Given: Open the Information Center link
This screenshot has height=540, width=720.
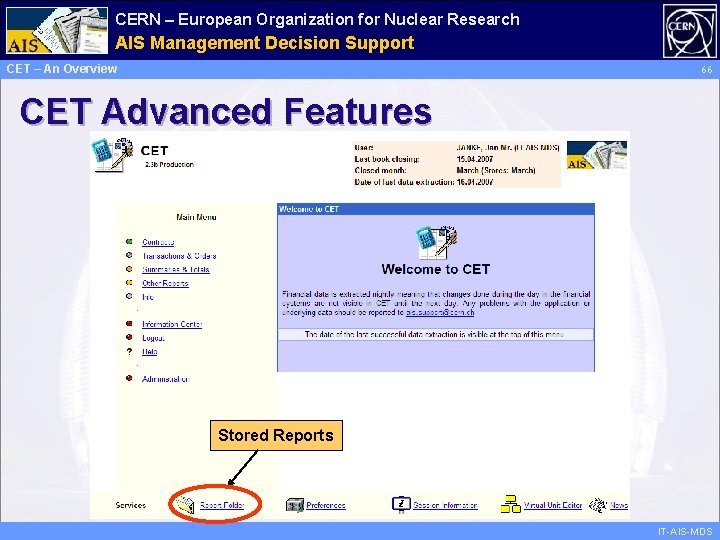Looking at the screenshot, I should [x=172, y=324].
